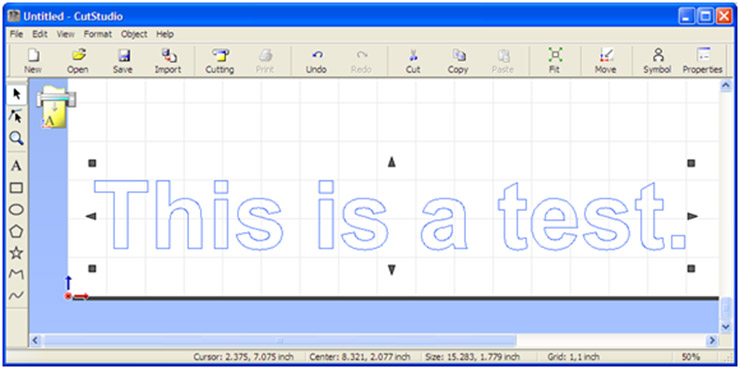
Task: Click the Redo toolbar icon
Action: (361, 60)
